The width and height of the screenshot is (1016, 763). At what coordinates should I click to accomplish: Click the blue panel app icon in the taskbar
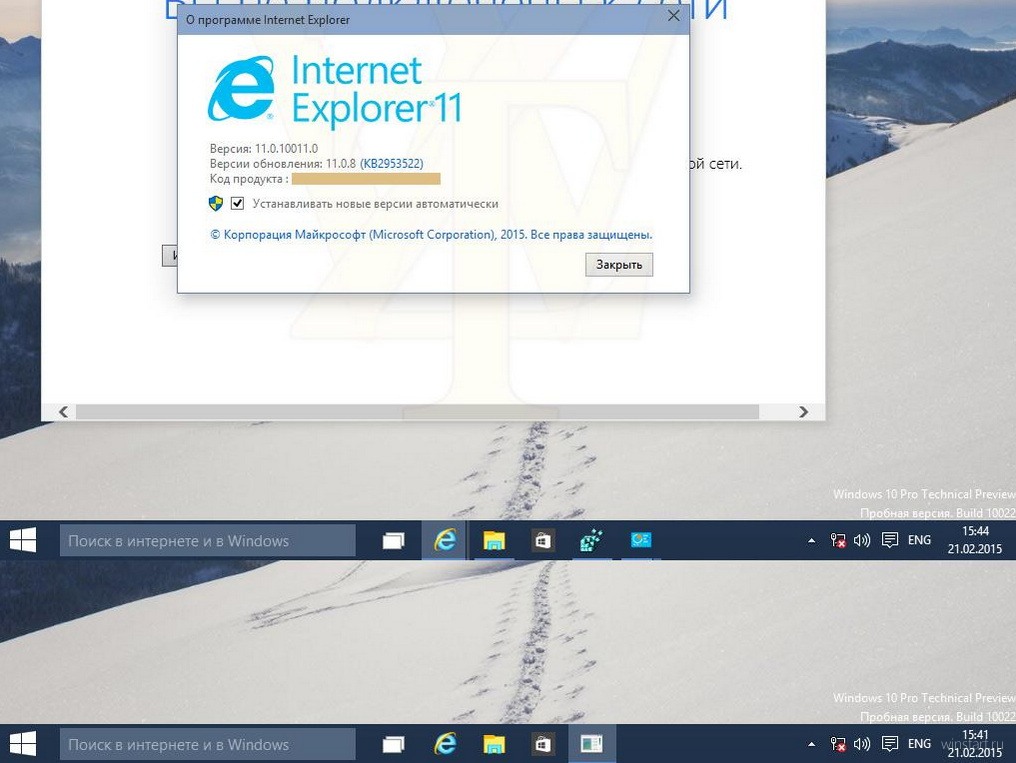[641, 540]
